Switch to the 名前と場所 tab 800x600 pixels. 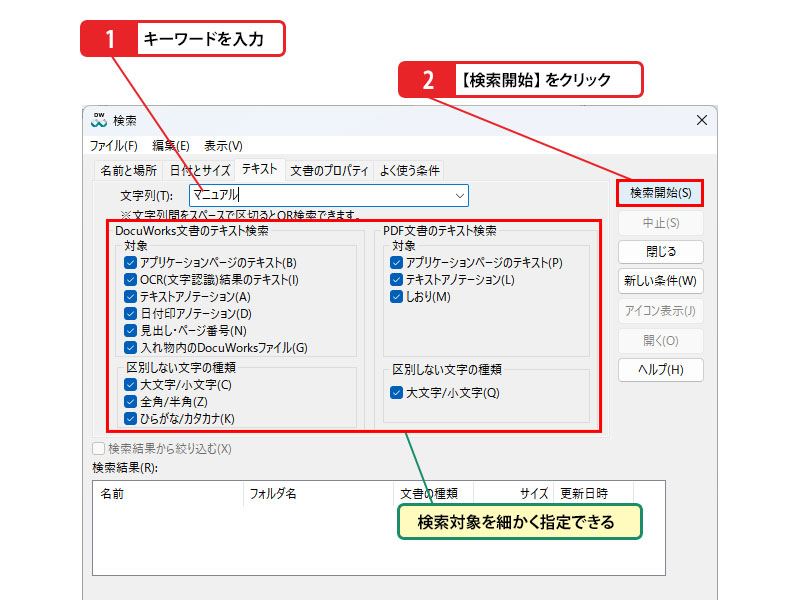[x=129, y=170]
